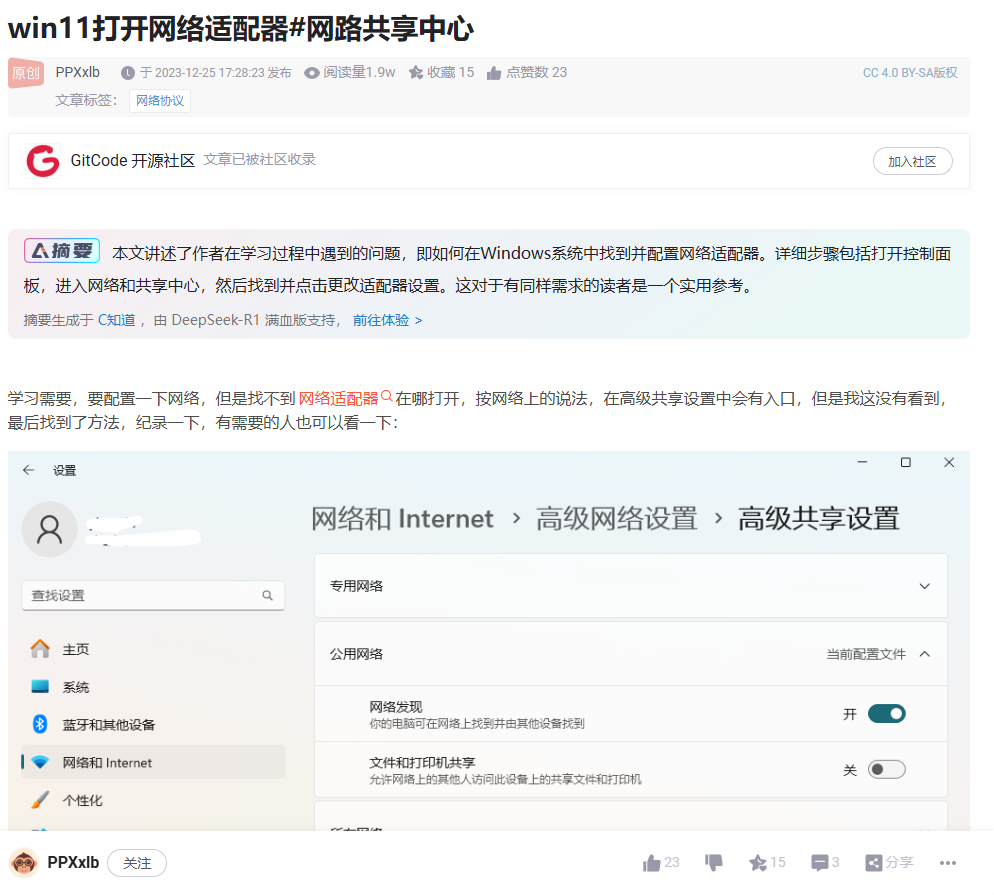Image resolution: width=994 pixels, height=895 pixels.
Task: Click PPXxlb author avatar at bottom
Action: (x=24, y=863)
